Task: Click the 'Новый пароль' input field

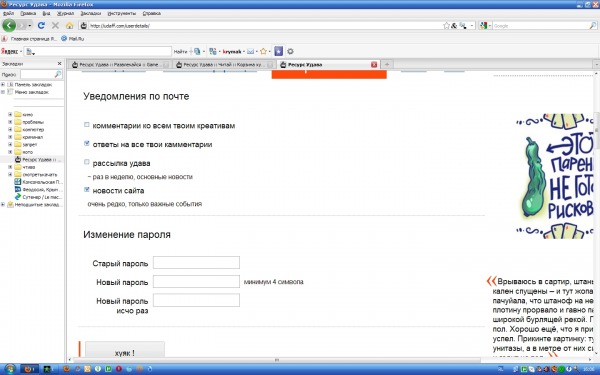Action: 196,281
